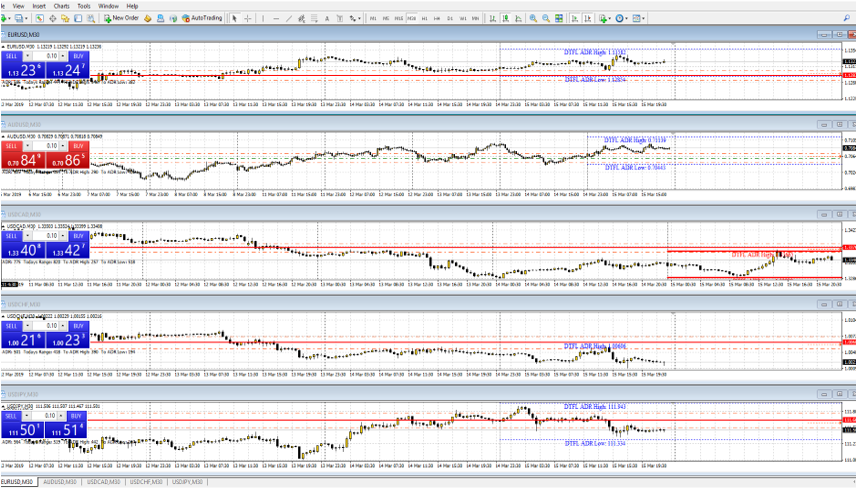Image resolution: width=858 pixels, height=488 pixels.
Task: Open the Market Watch panel icon
Action: click(39, 18)
